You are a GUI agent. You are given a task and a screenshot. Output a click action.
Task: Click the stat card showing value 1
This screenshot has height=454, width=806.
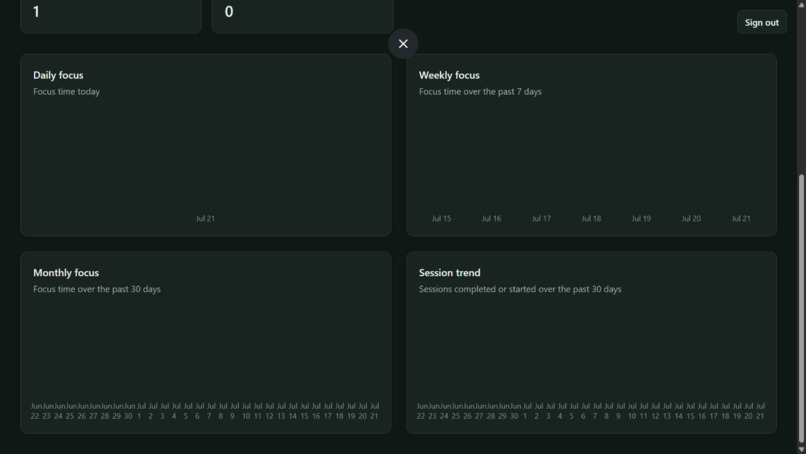111,15
